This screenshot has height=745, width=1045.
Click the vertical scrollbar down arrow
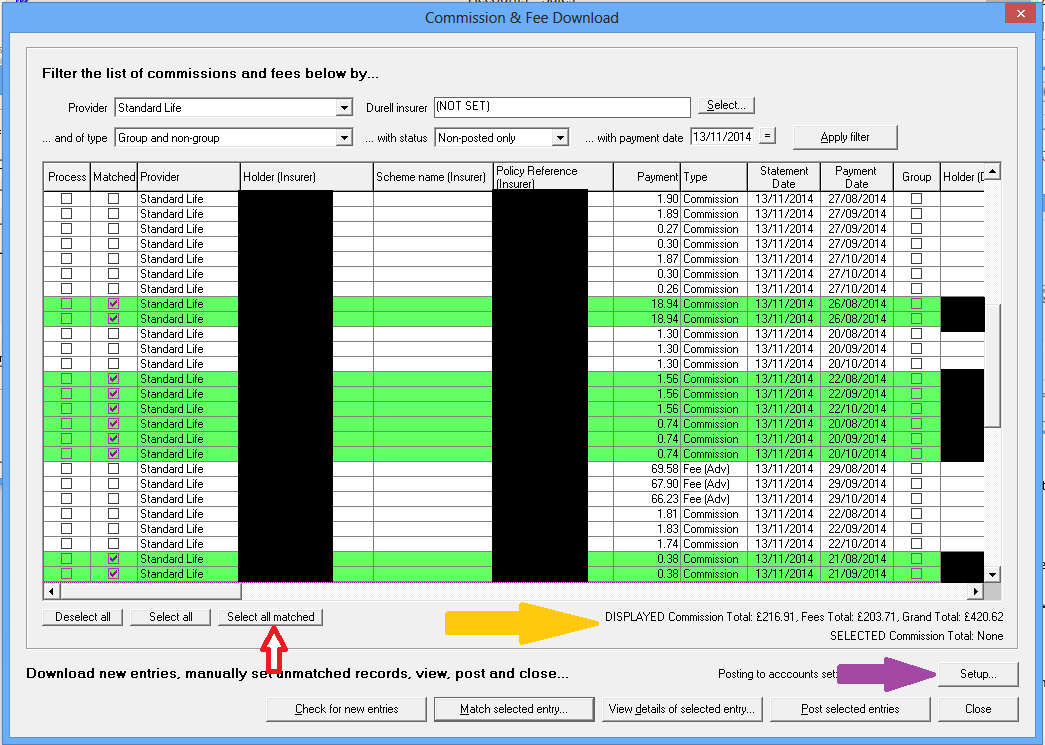(992, 574)
